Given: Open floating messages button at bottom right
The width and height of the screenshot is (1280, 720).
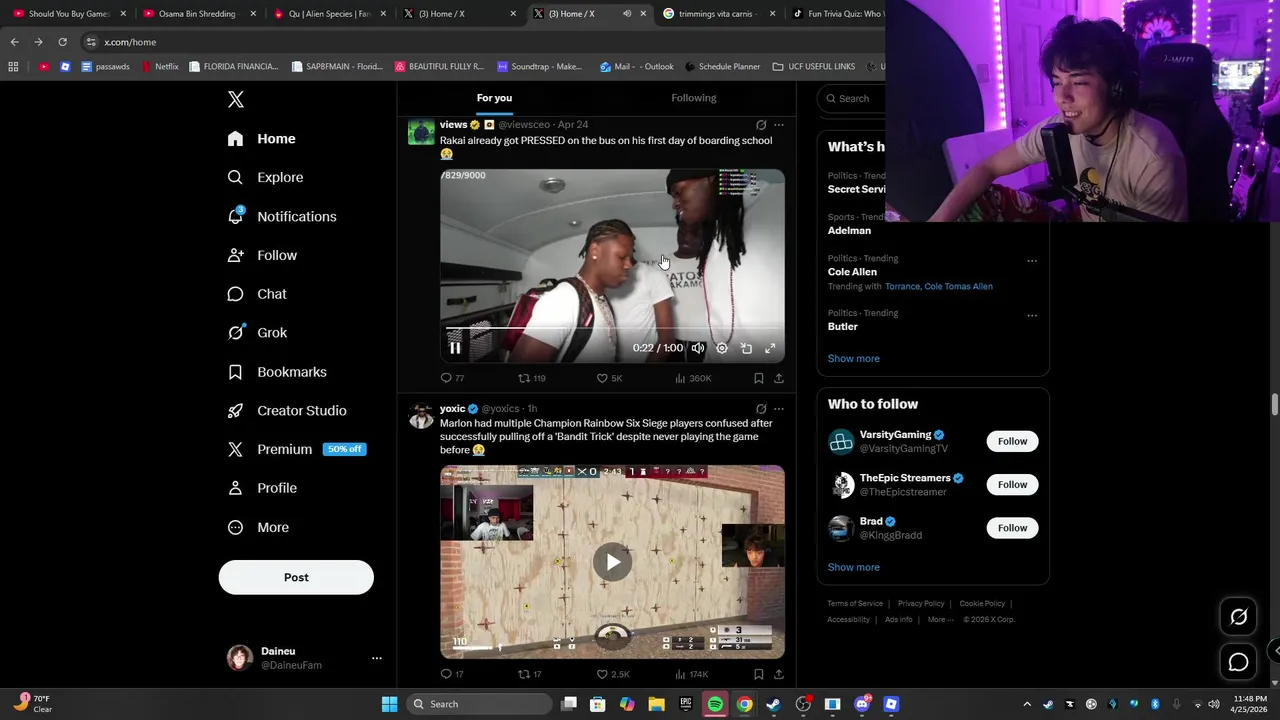Looking at the screenshot, I should pyautogui.click(x=1238, y=662).
